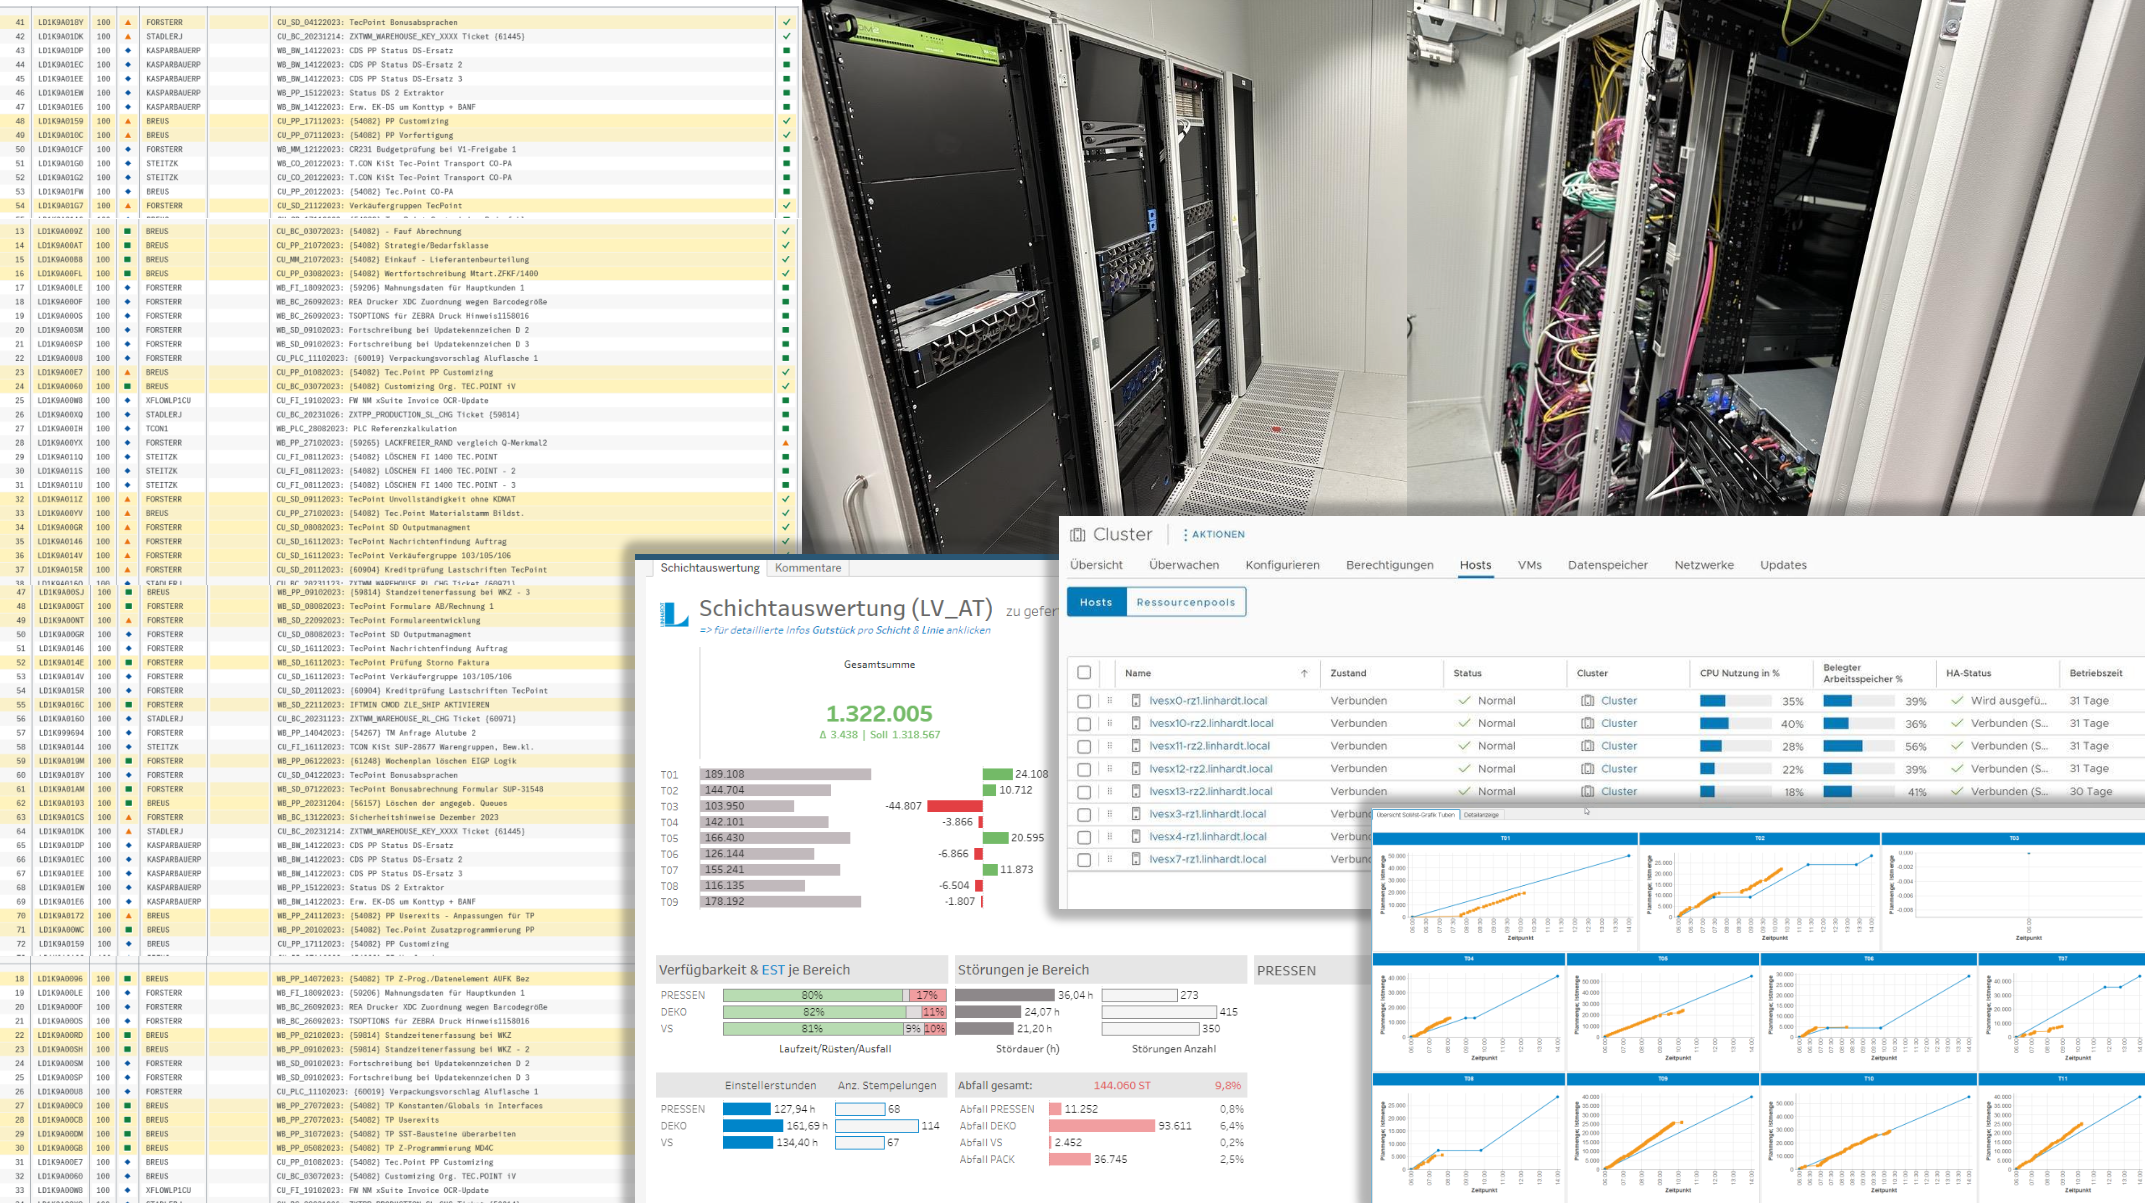Image resolution: width=2145 pixels, height=1203 pixels.
Task: Click the green Normal status checkmark for lvesx11-rz2
Action: point(1464,745)
